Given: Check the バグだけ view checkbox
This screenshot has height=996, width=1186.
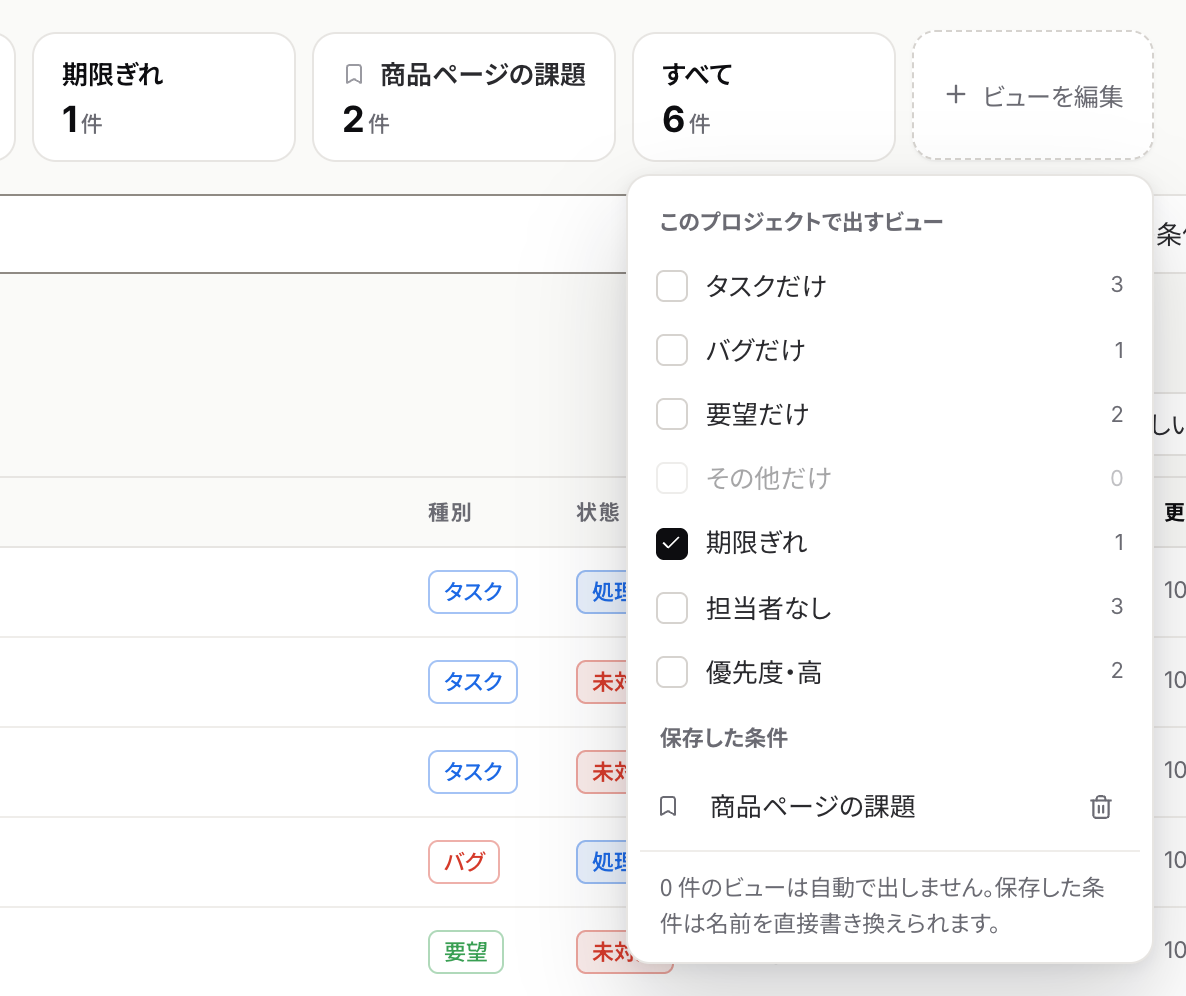Looking at the screenshot, I should pyautogui.click(x=672, y=350).
